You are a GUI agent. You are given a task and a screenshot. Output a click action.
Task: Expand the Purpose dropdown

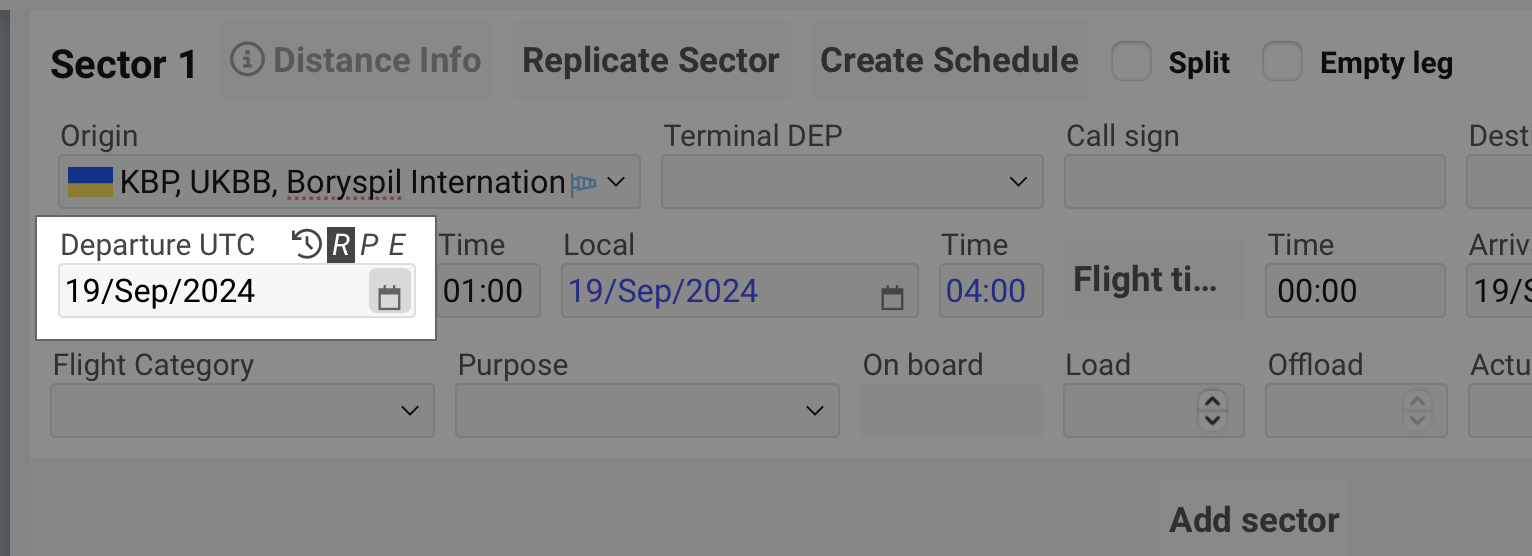coord(814,411)
